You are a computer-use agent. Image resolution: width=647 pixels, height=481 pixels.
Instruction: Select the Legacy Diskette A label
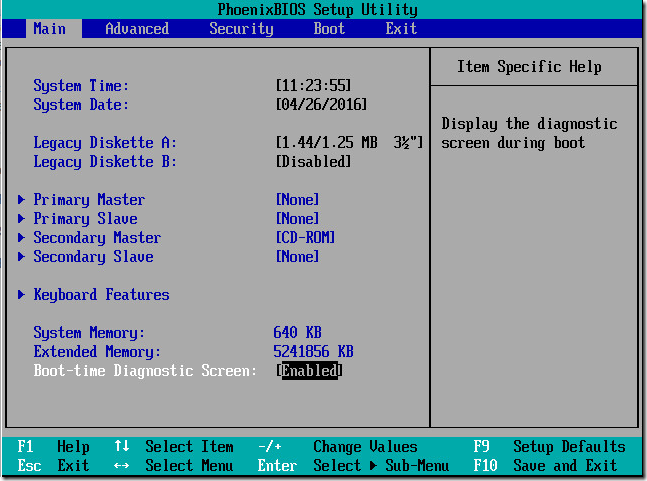click(x=105, y=143)
